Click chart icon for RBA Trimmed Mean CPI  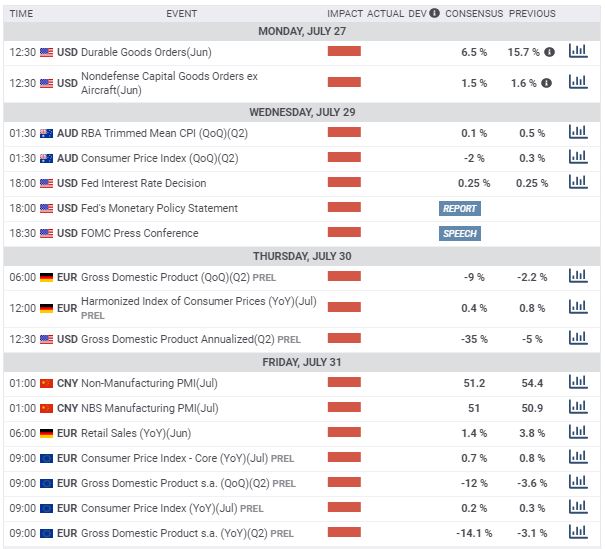tap(578, 132)
